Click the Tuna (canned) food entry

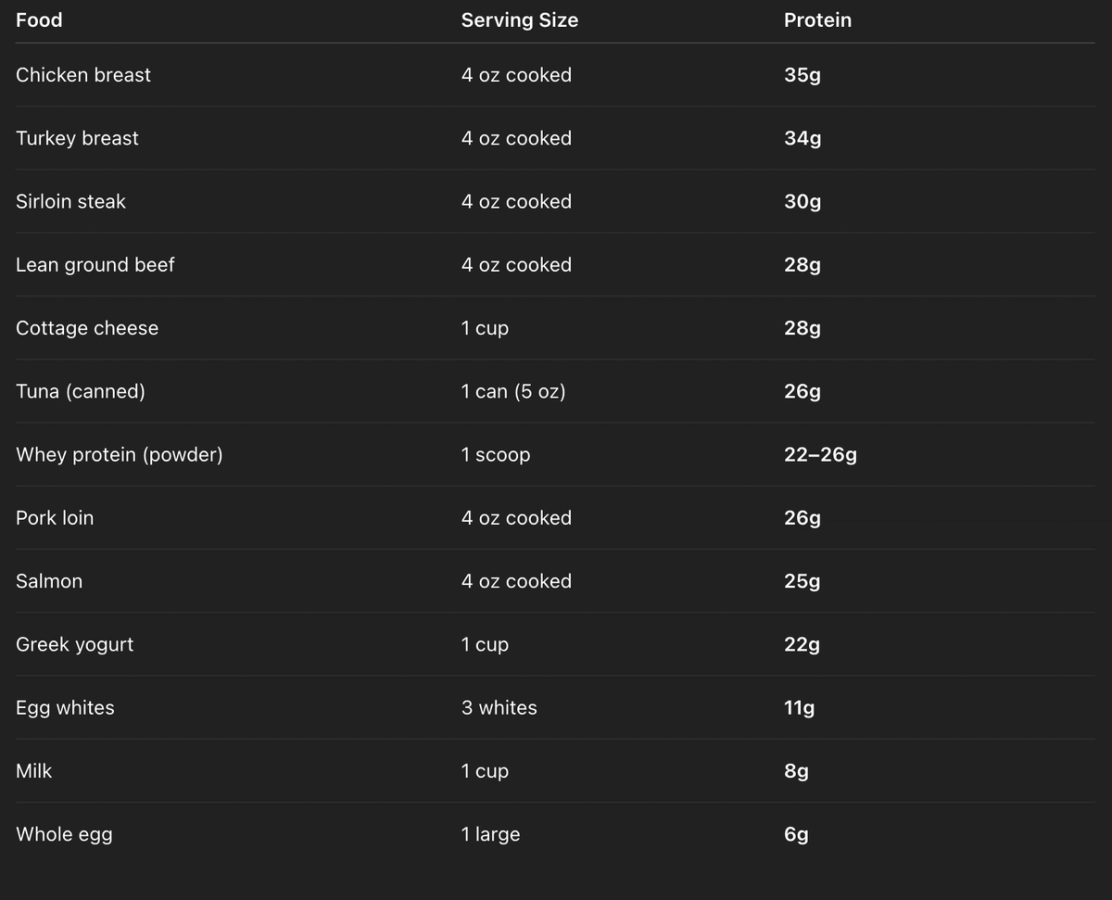[x=80, y=391]
